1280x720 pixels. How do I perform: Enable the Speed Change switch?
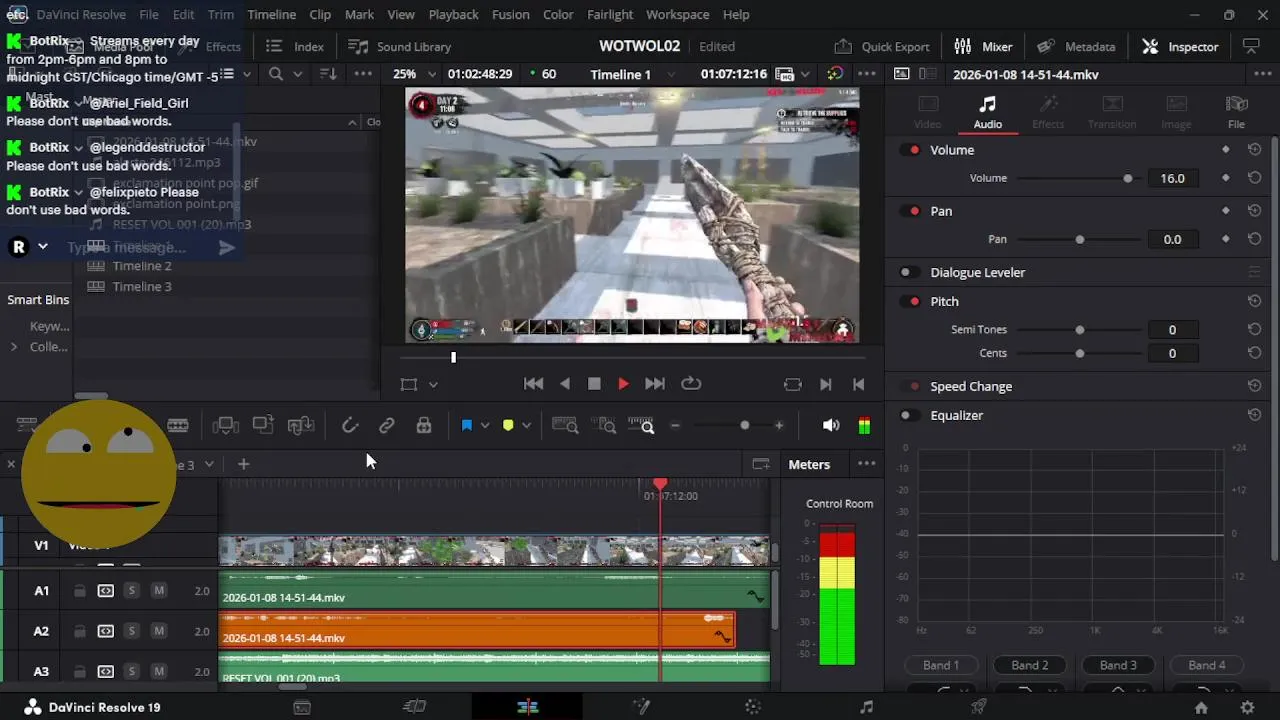pyautogui.click(x=912, y=386)
